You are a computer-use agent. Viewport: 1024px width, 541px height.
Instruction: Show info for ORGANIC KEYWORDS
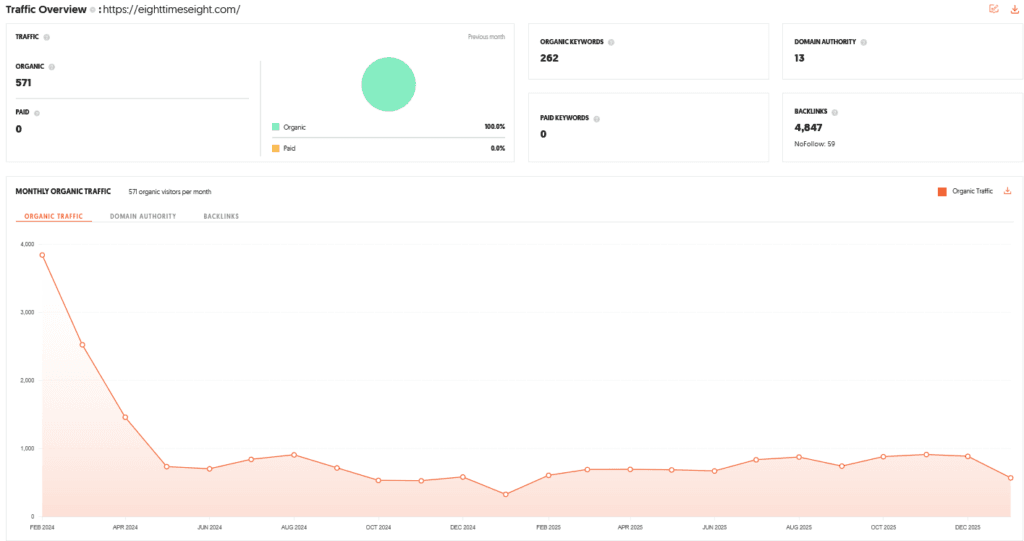pyautogui.click(x=611, y=42)
